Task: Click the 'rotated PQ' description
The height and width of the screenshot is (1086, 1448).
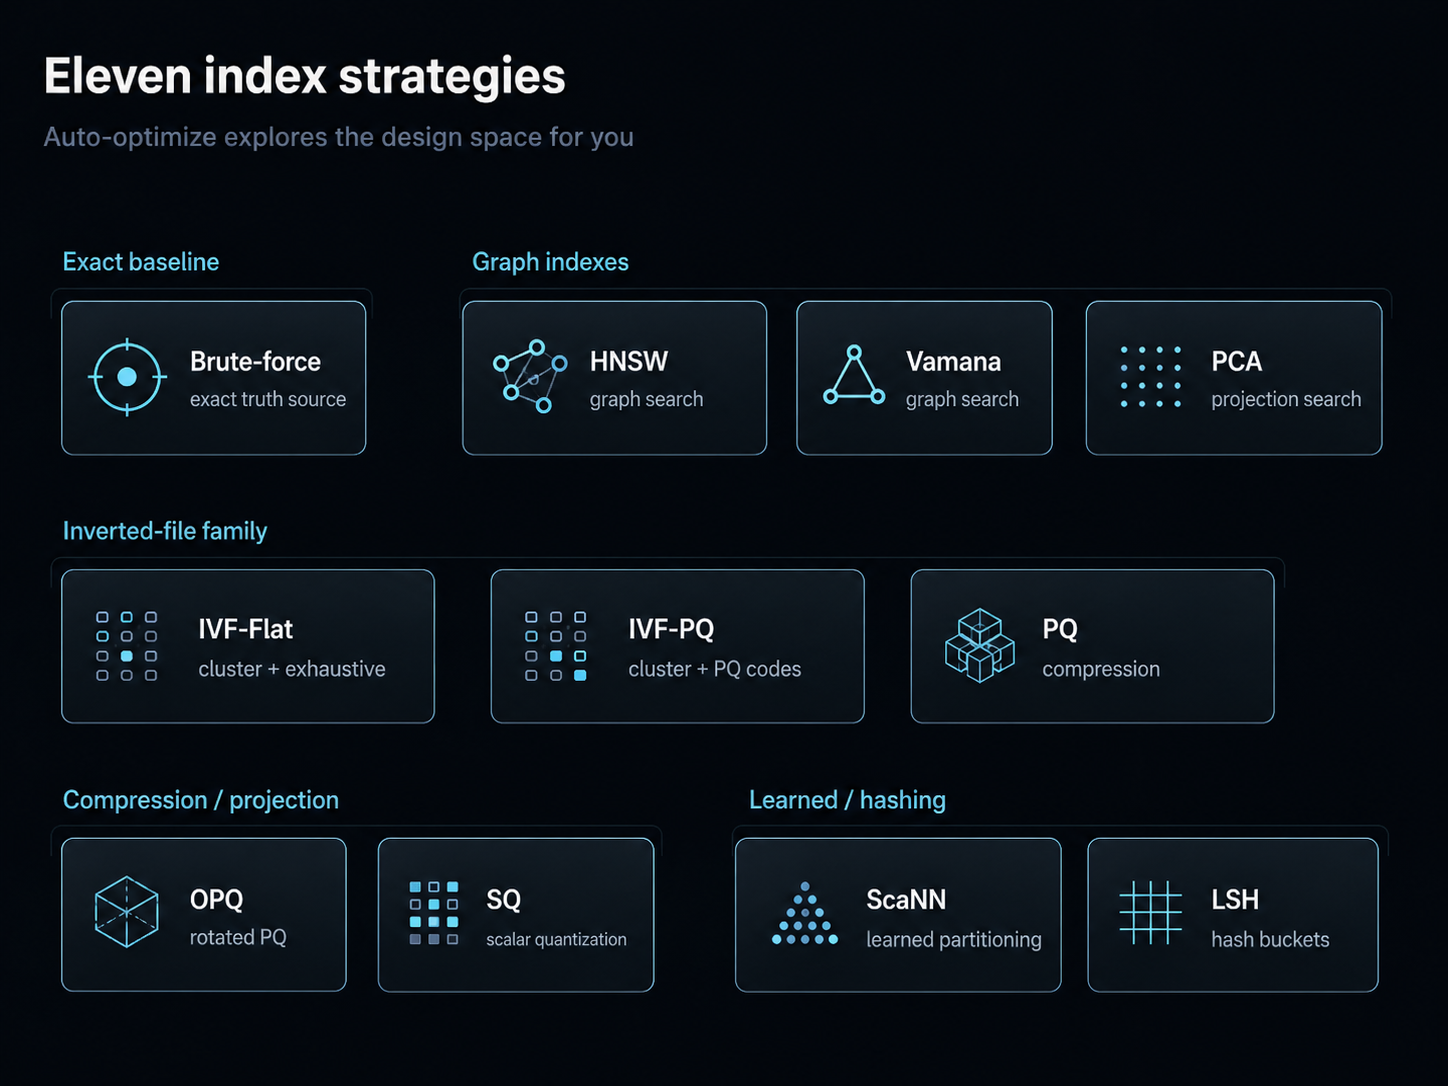Action: coord(238,937)
